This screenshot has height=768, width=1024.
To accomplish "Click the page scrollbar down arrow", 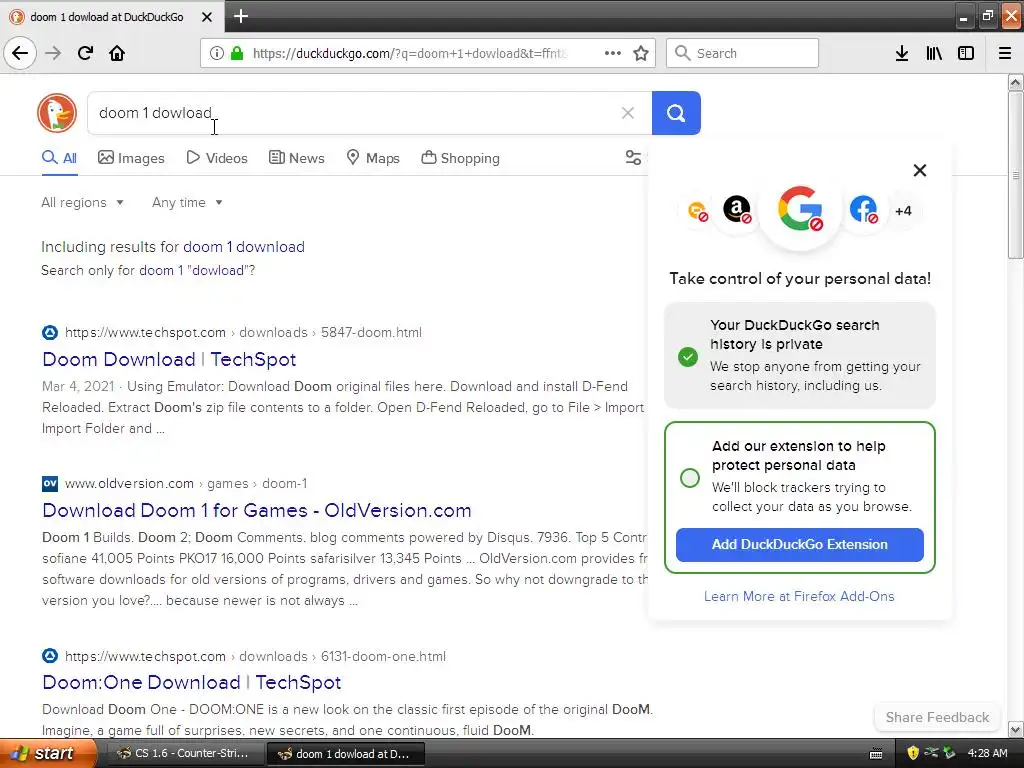I will coord(1015,729).
